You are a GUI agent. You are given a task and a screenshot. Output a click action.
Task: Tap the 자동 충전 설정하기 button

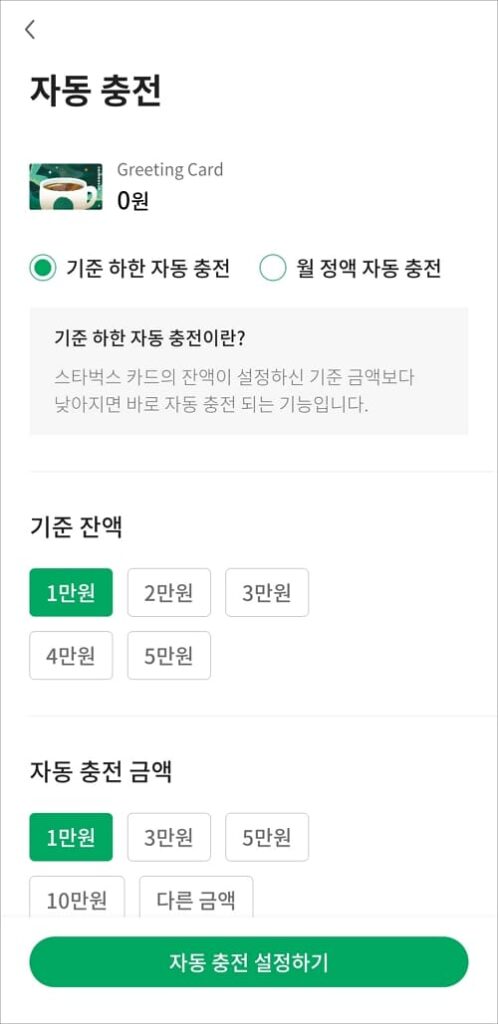249,962
